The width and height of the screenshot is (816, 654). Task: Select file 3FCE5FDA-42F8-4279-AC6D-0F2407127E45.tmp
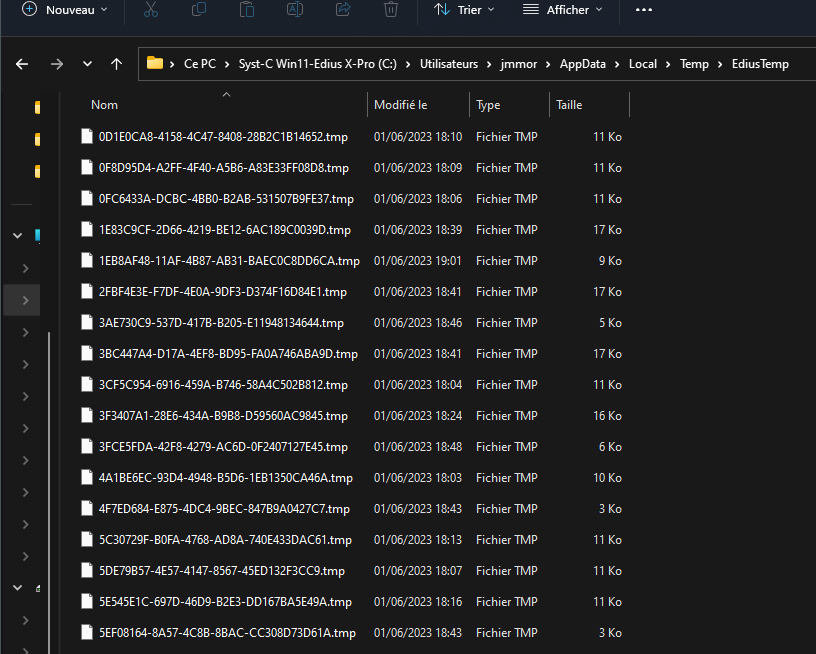click(223, 447)
